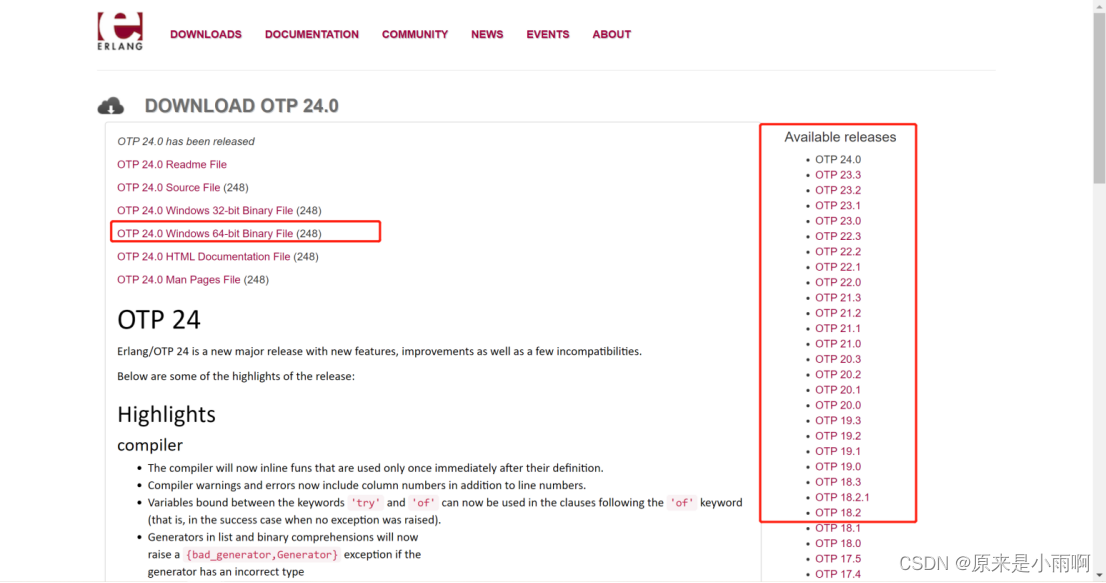The image size is (1106, 583).
Task: Open the Documentation menu
Action: point(312,35)
